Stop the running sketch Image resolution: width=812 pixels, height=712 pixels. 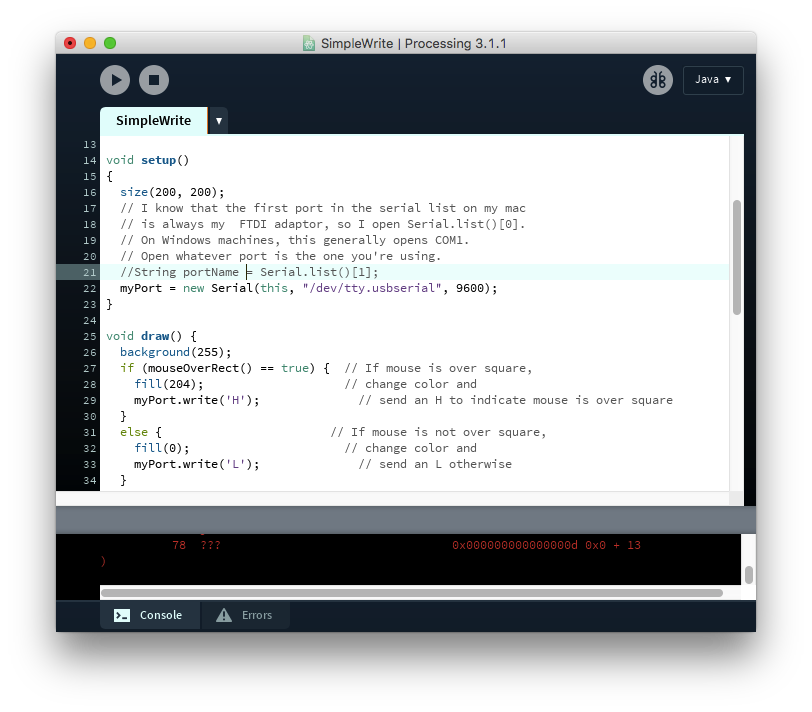tap(154, 80)
